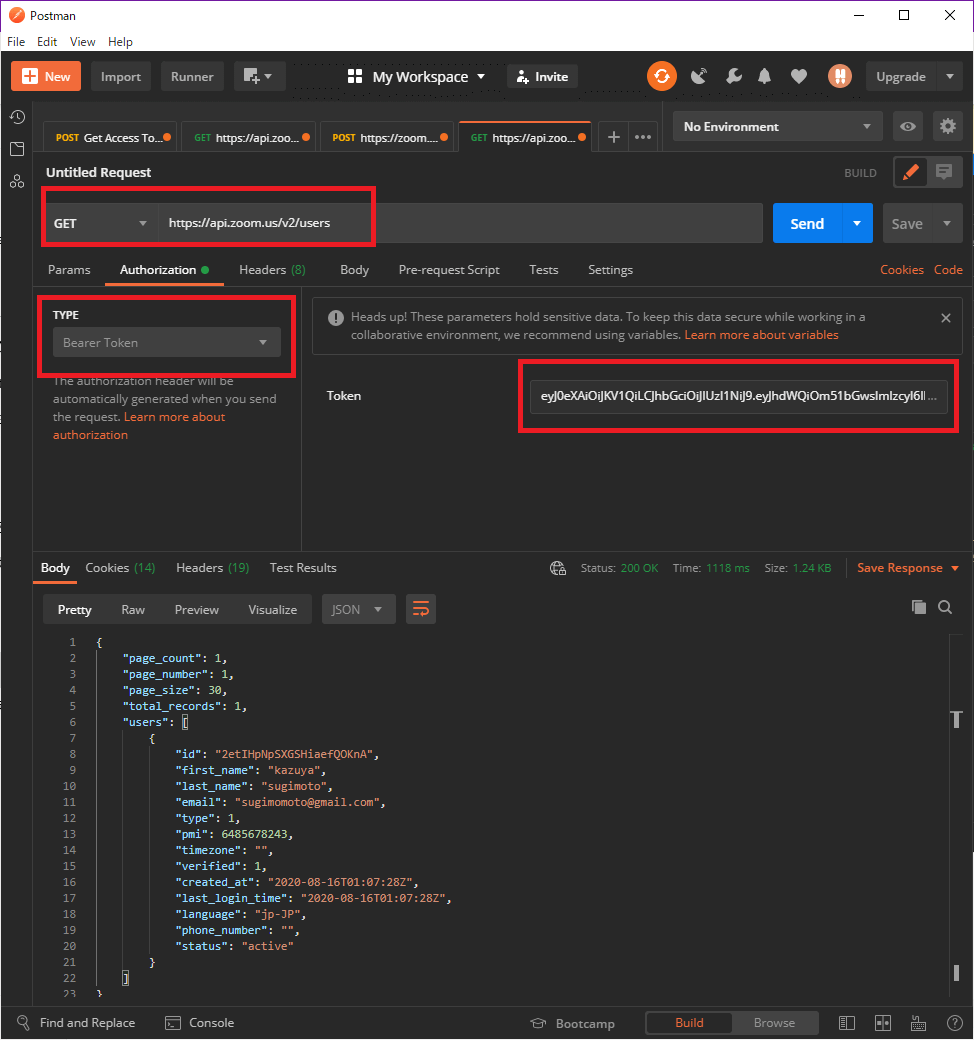Click the New button
974x1040 pixels.
[x=46, y=76]
